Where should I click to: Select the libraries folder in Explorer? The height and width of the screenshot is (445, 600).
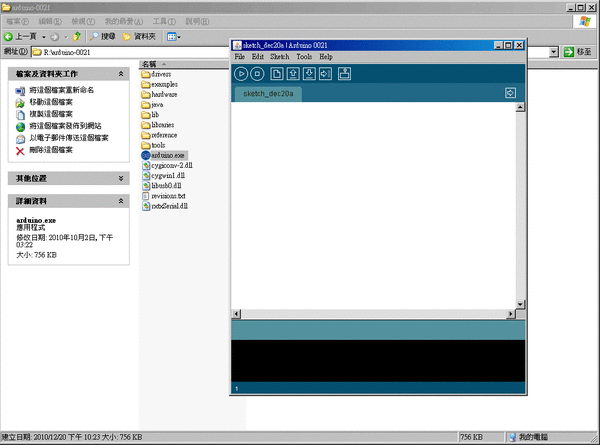click(158, 125)
